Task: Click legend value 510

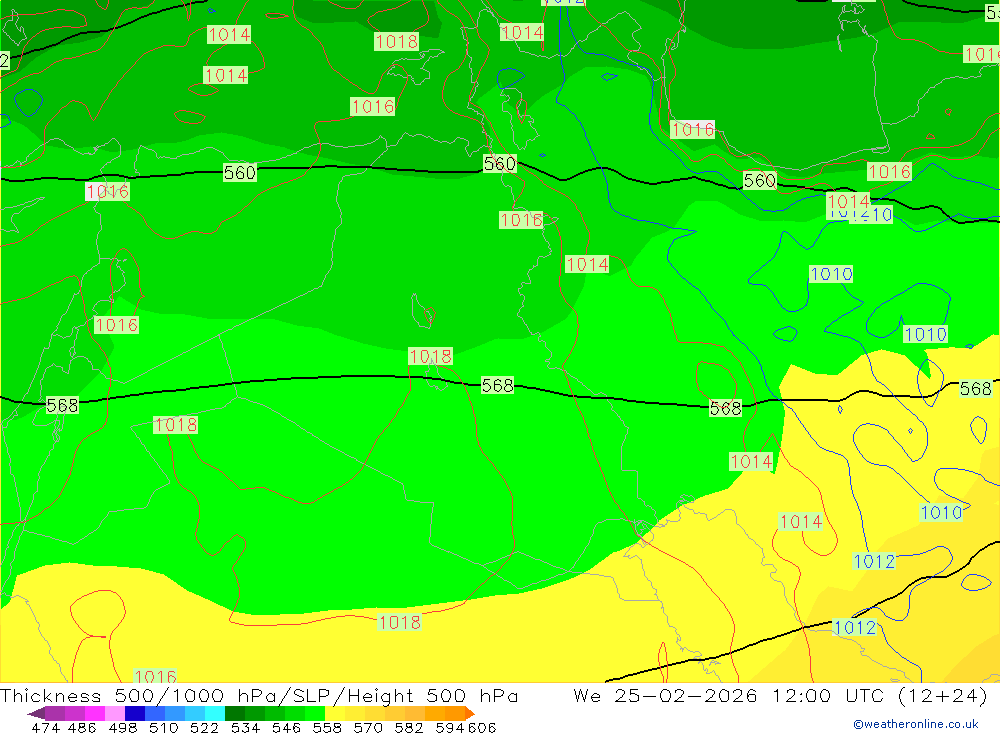Action: 163,728
